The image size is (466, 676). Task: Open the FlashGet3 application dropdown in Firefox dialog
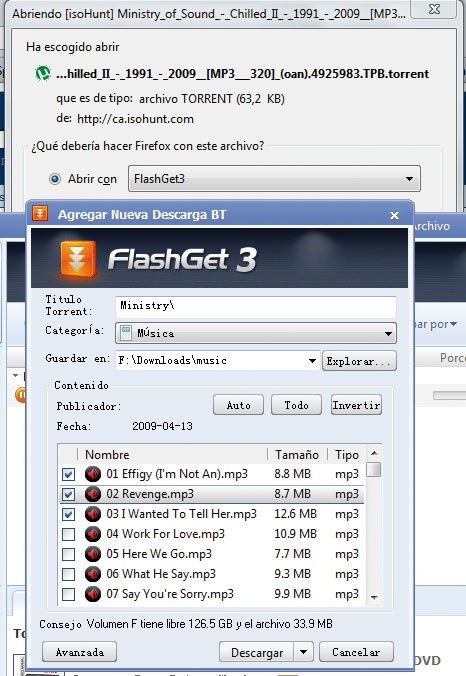pyautogui.click(x=274, y=178)
